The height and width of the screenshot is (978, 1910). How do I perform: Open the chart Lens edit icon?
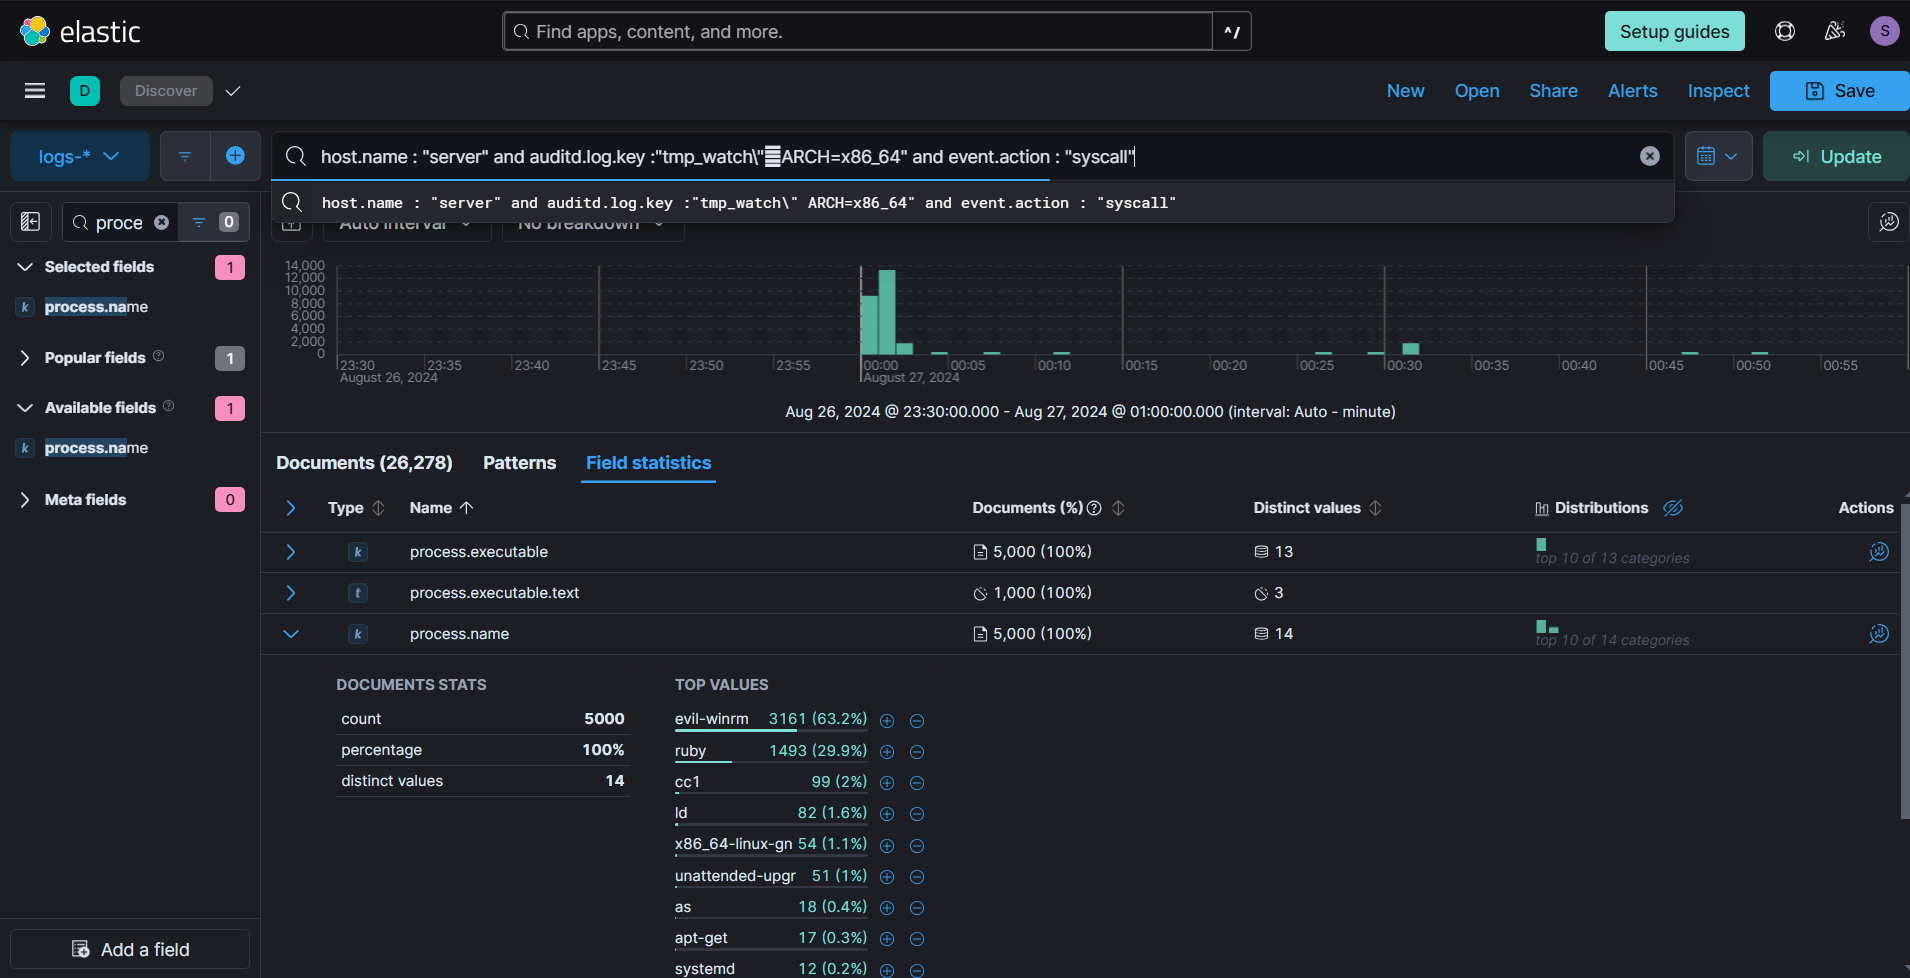click(1888, 222)
